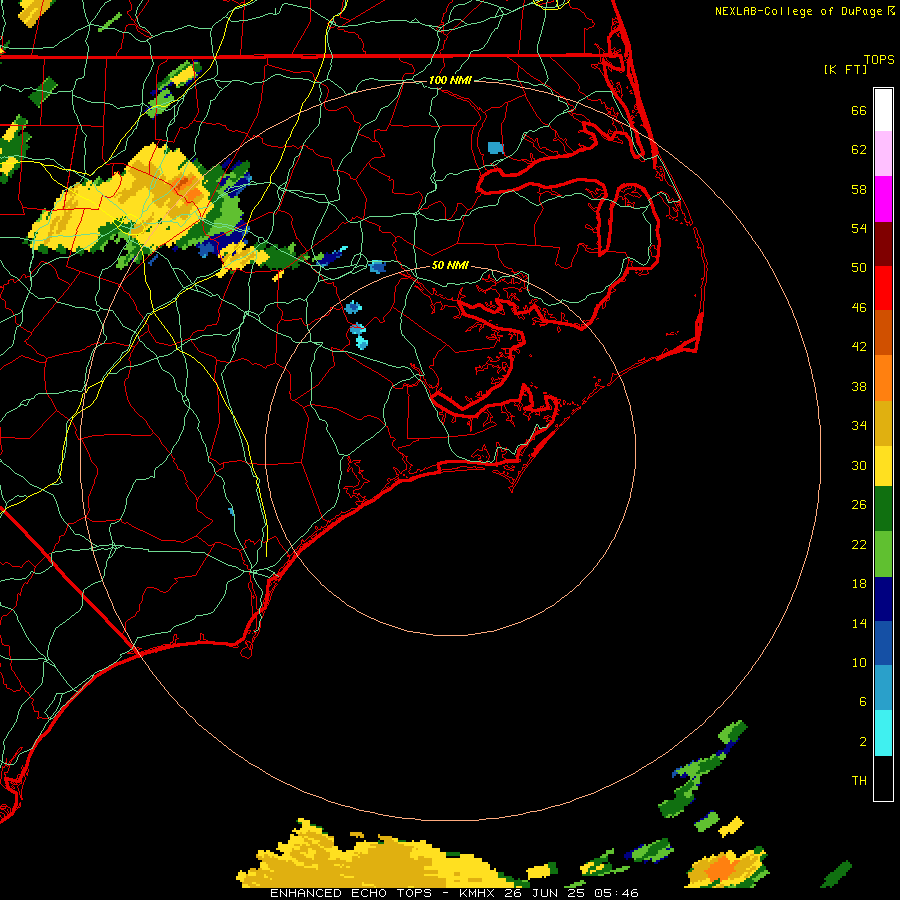Click the gold legend swatch above yellow
Screen dimensions: 900x900
[x=883, y=424]
